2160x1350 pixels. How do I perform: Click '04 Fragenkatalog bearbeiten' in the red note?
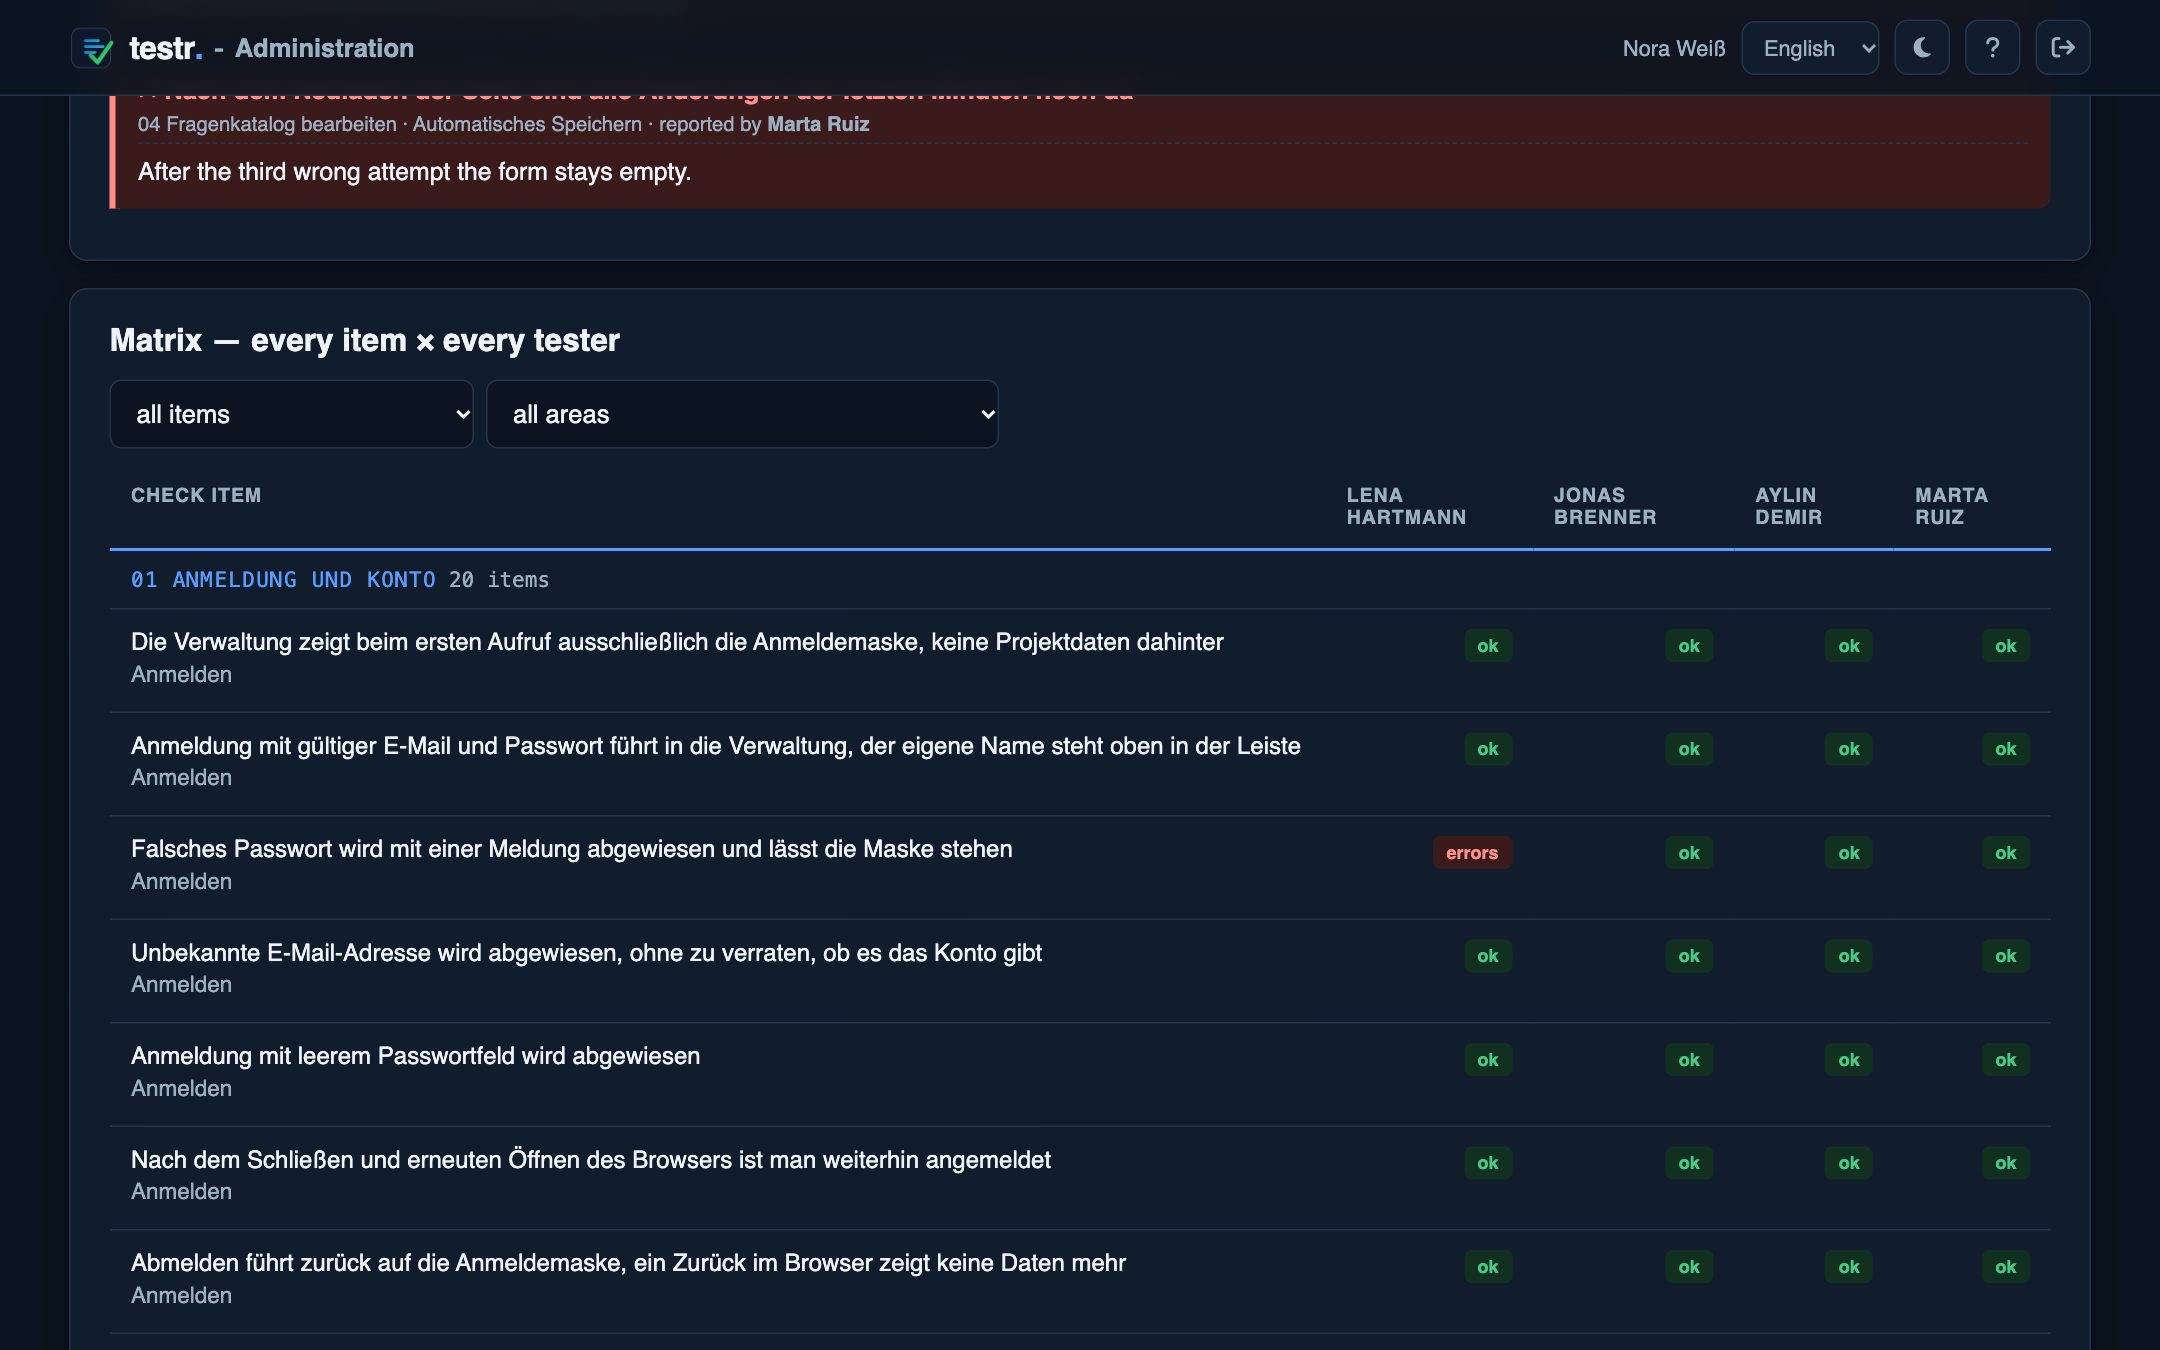[x=267, y=124]
